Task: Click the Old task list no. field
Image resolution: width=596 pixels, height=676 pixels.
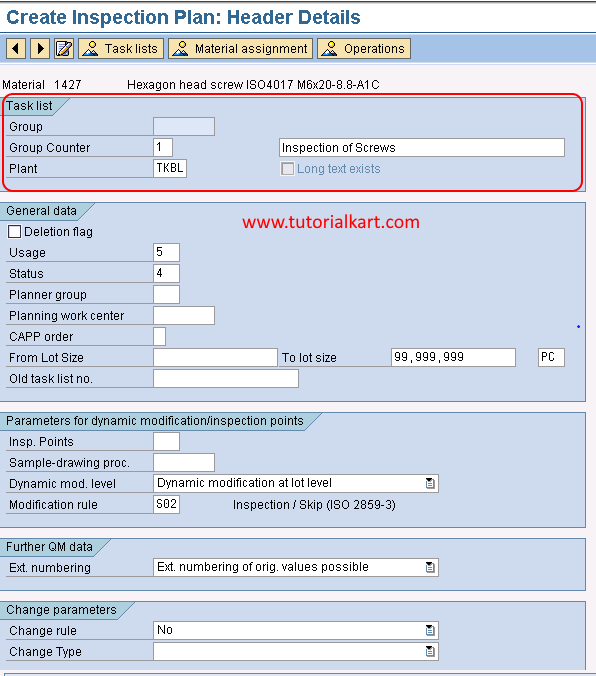Action: [226, 379]
